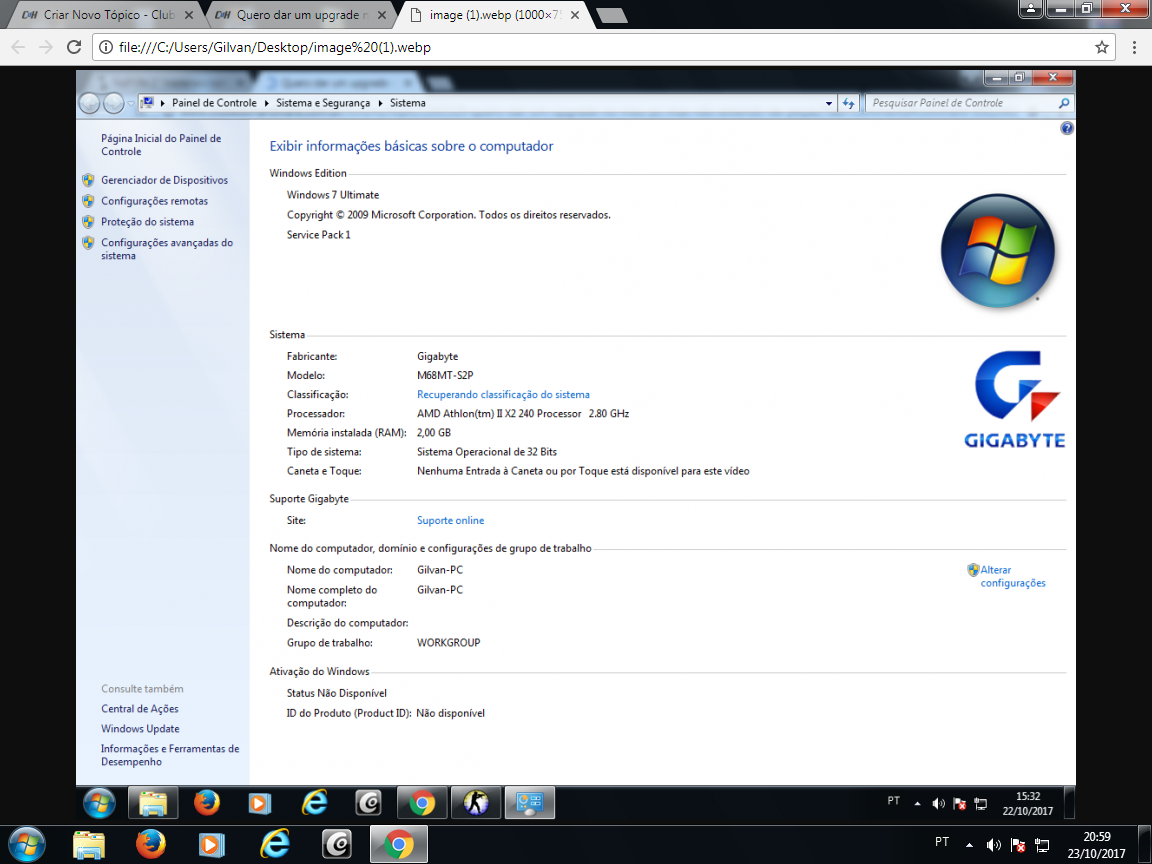Open Proteção do sistema link
Screen dimensions: 1152x864
[148, 221]
